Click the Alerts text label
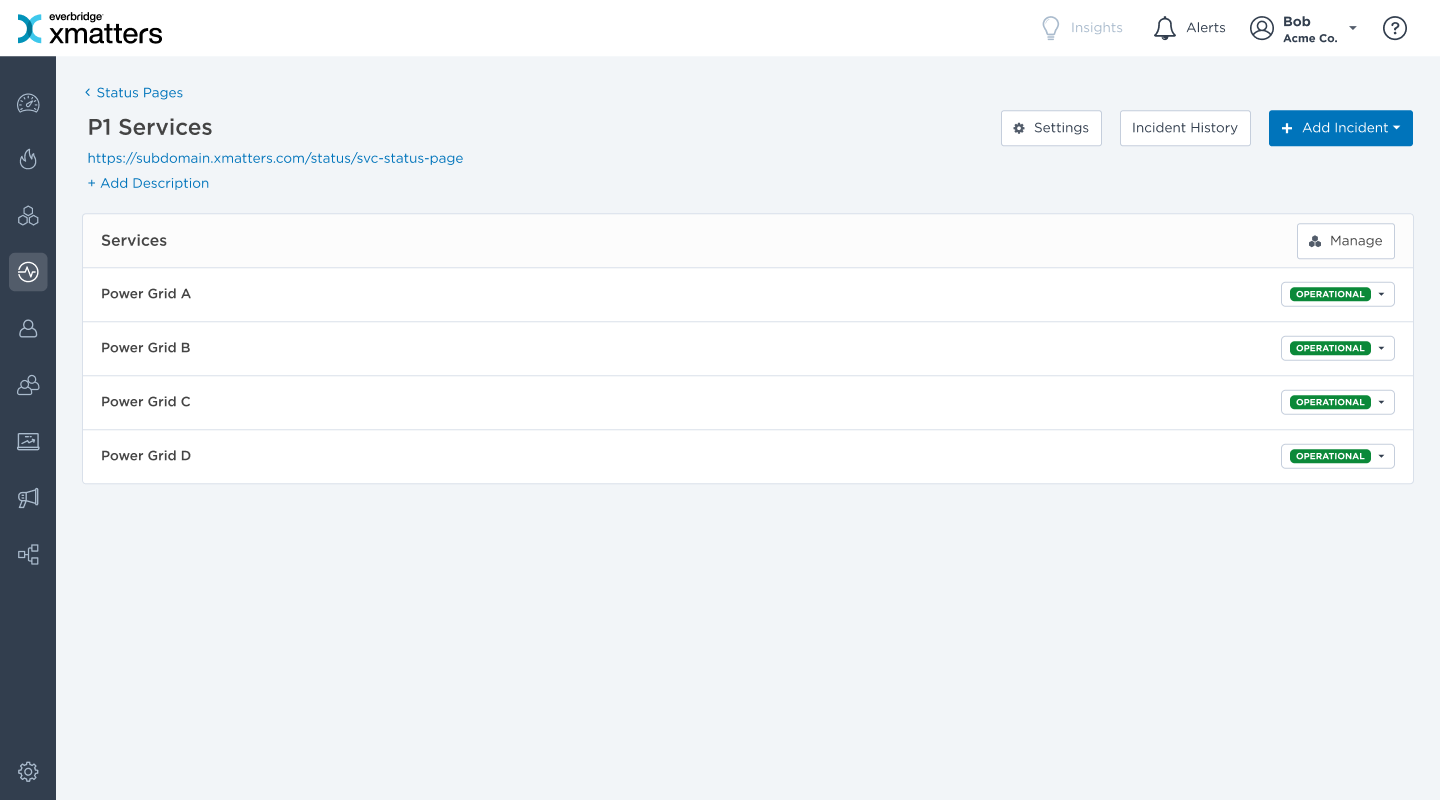The width and height of the screenshot is (1440, 800). coord(1206,28)
